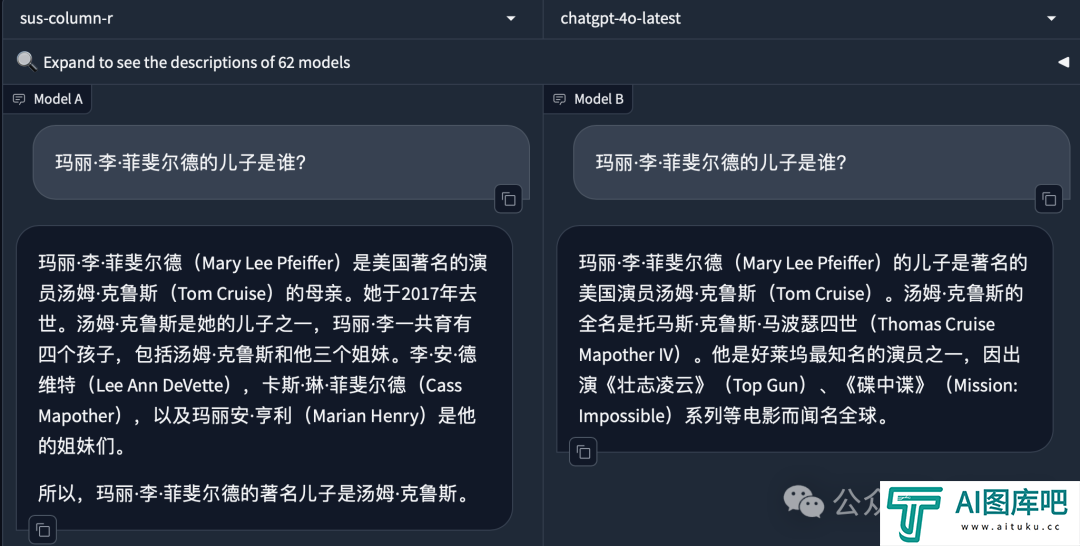Viewport: 1080px width, 546px height.
Task: Click the question bubble in Model A panel
Action: [x=281, y=162]
